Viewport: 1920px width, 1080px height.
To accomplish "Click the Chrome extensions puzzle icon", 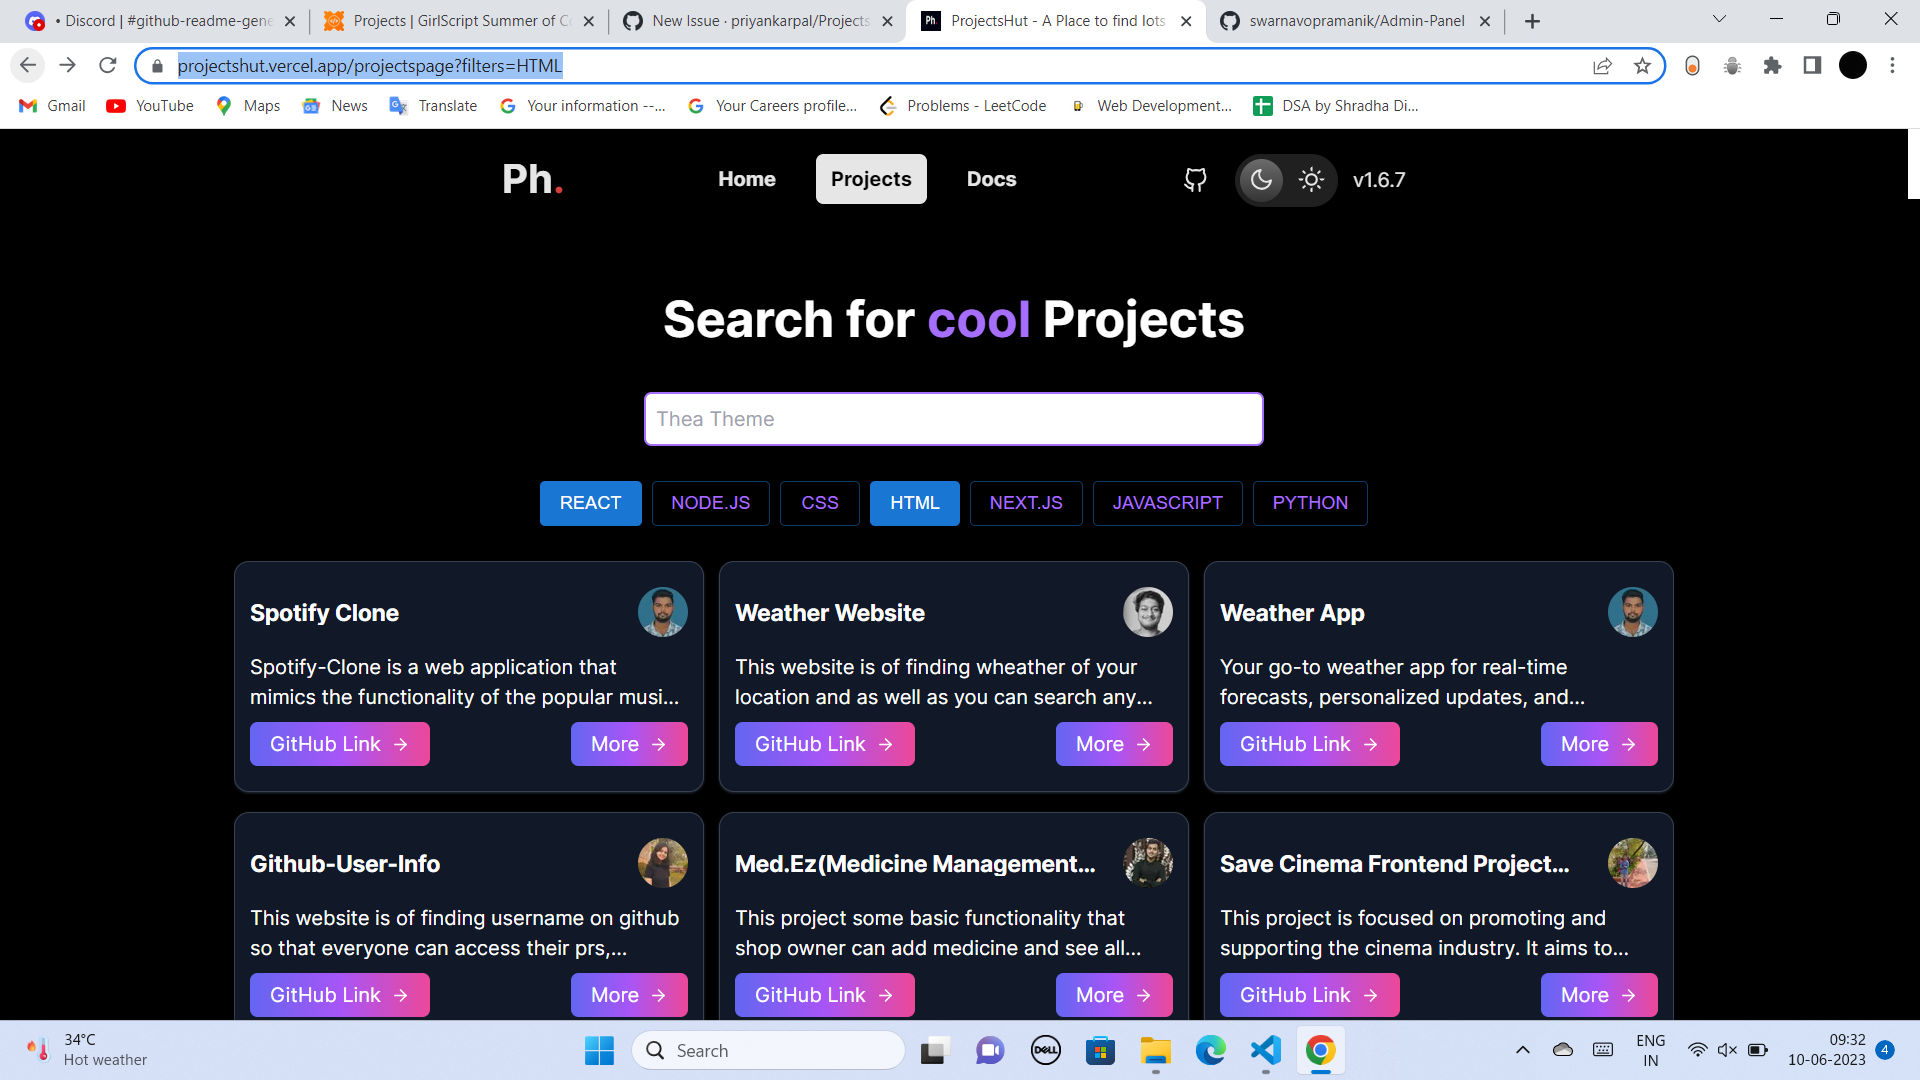I will coord(1773,66).
